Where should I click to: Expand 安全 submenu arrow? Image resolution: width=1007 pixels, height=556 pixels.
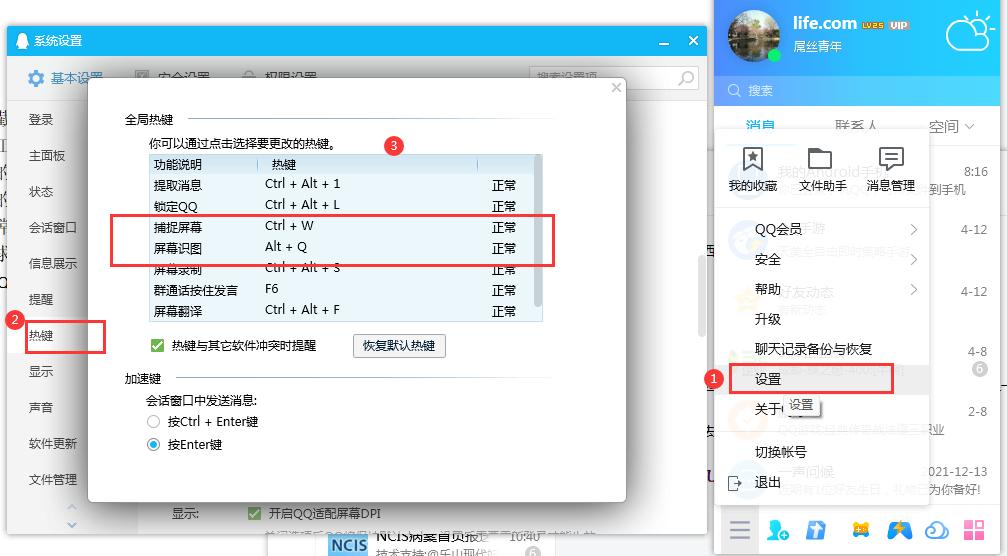coord(913,259)
